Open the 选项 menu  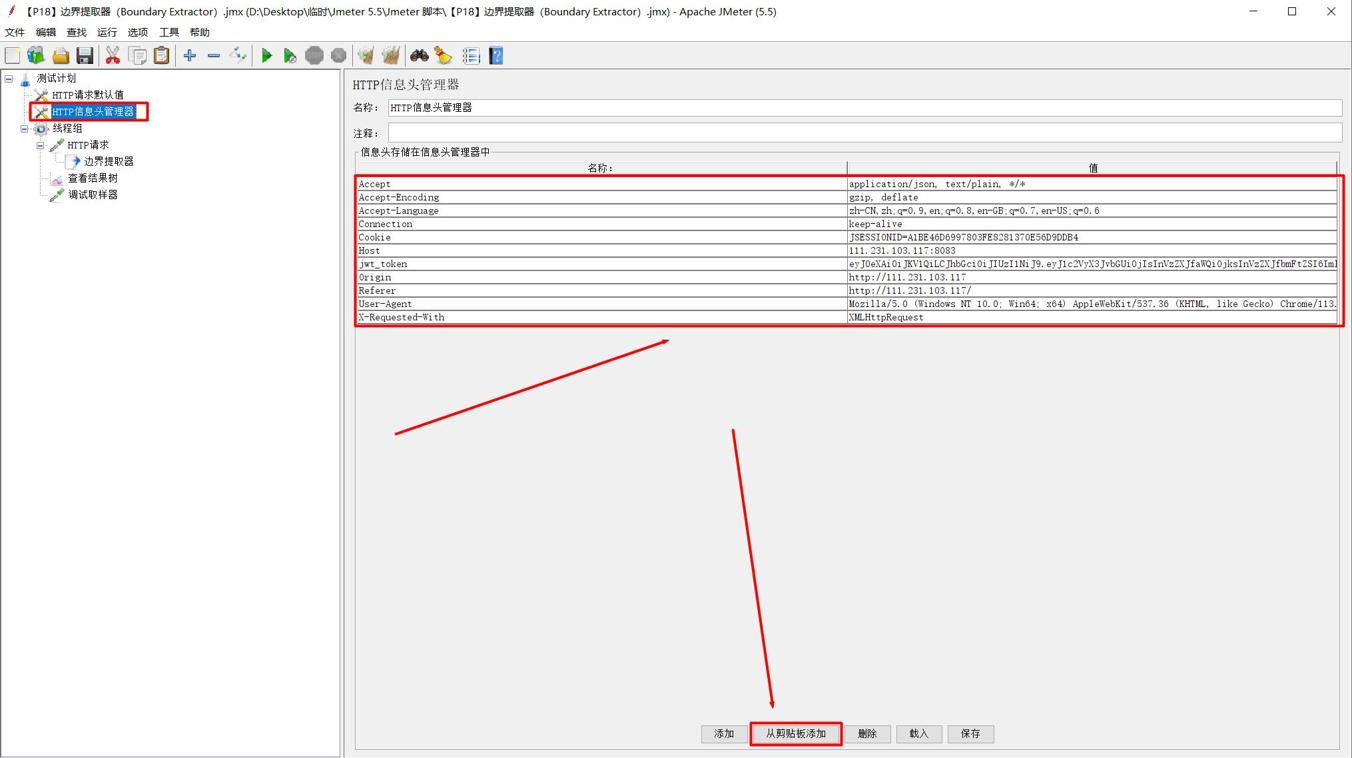(x=138, y=32)
